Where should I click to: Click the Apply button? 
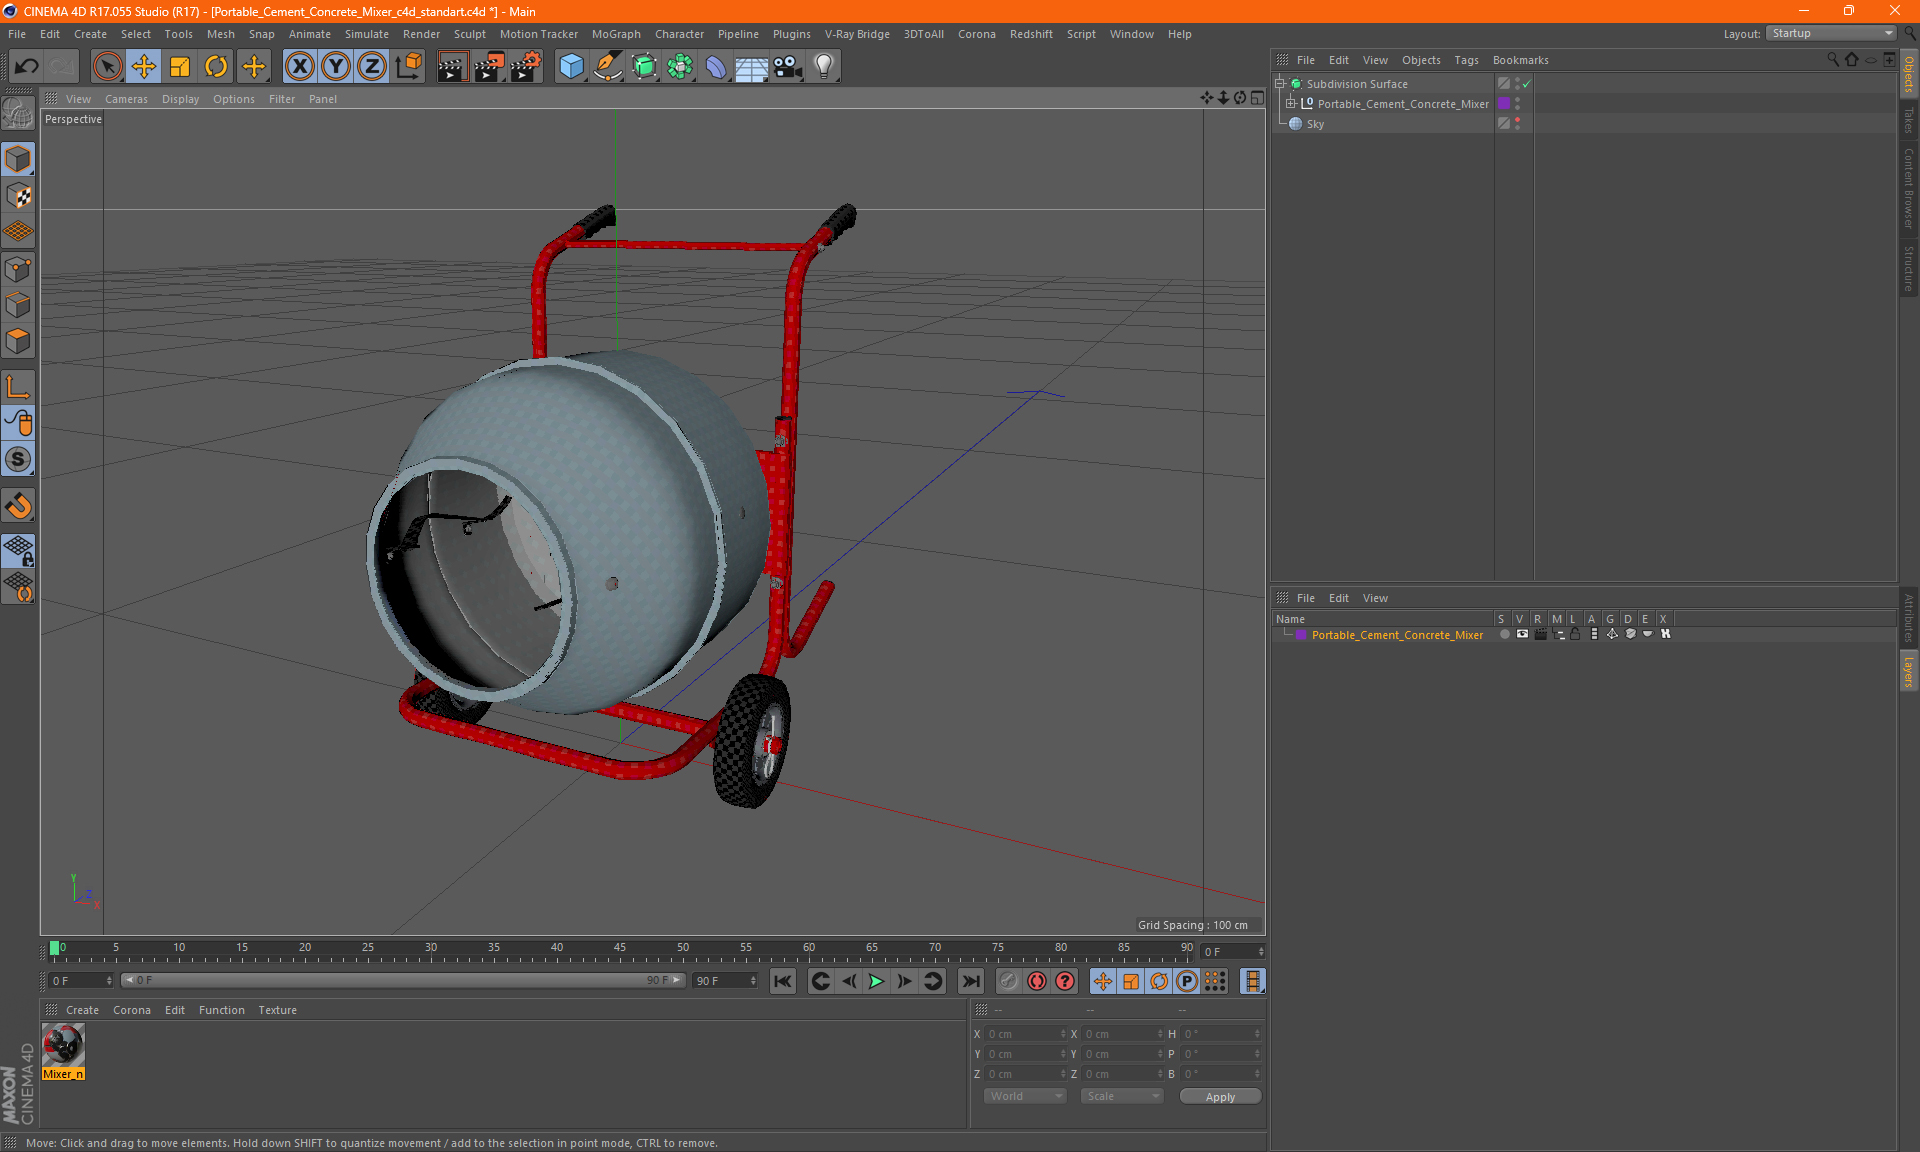point(1220,1096)
